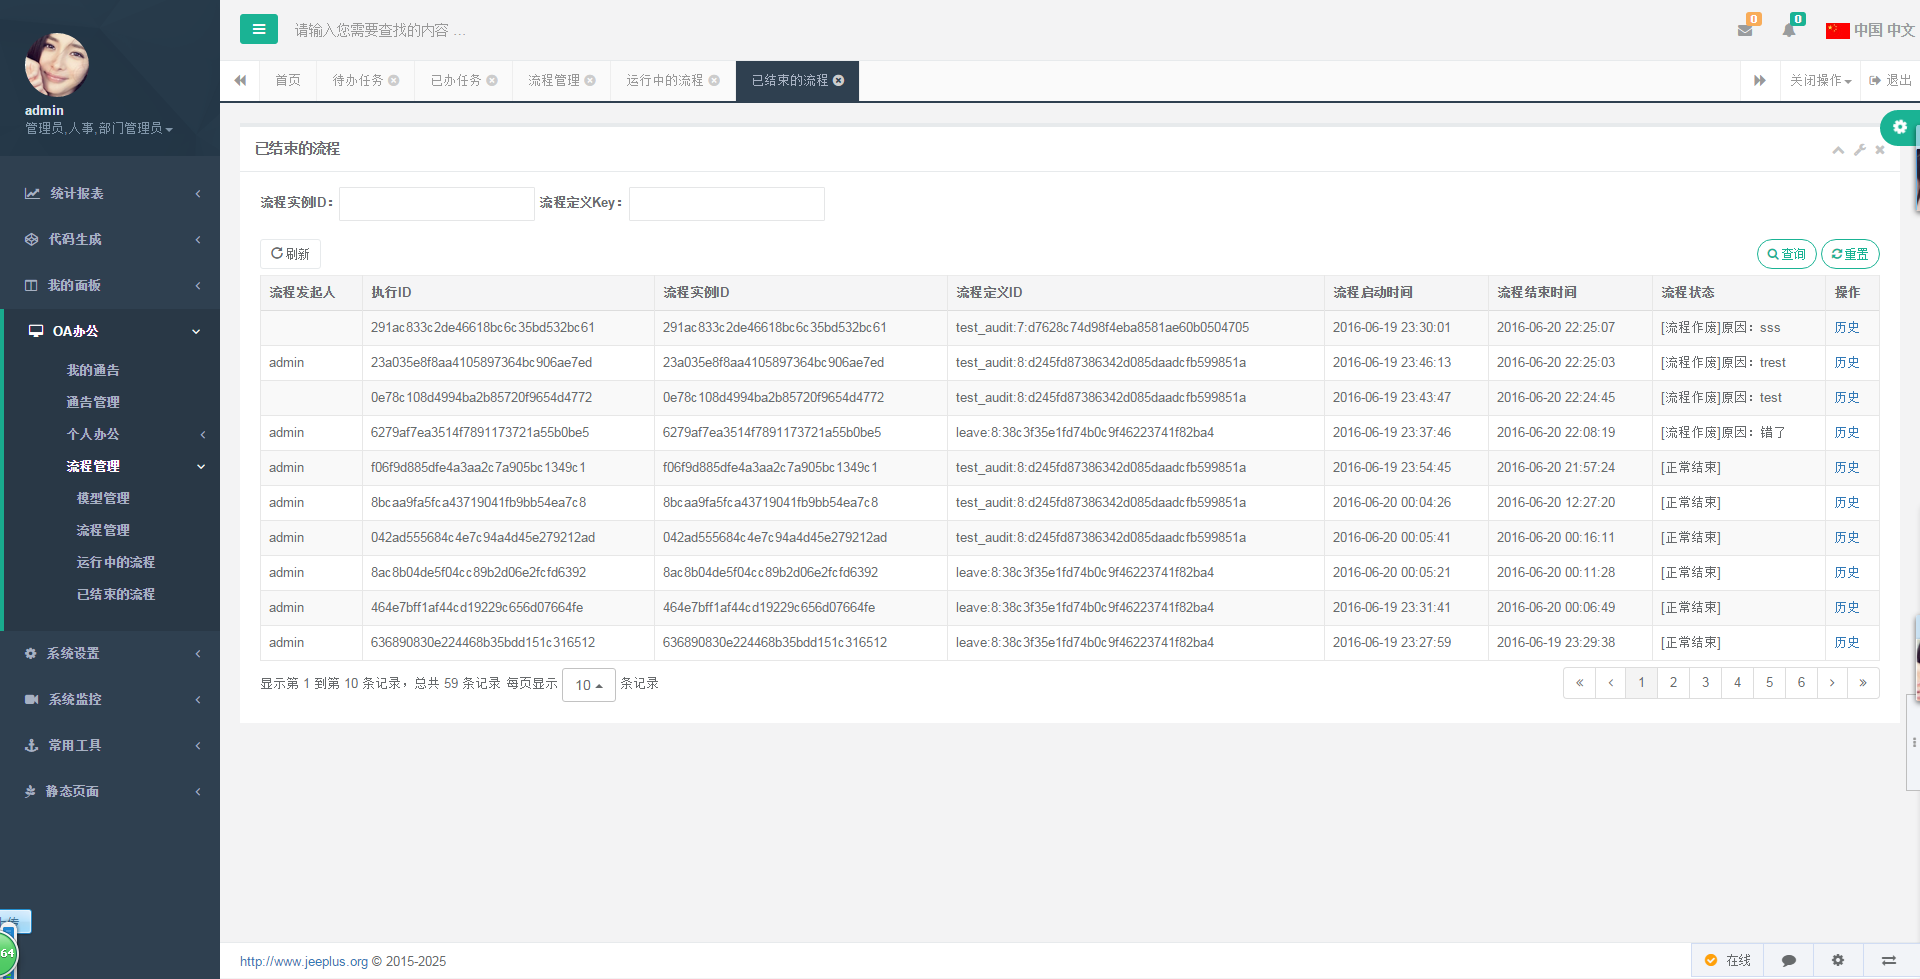1920x979 pixels.
Task: Click the 重置 reset button
Action: pos(1850,254)
